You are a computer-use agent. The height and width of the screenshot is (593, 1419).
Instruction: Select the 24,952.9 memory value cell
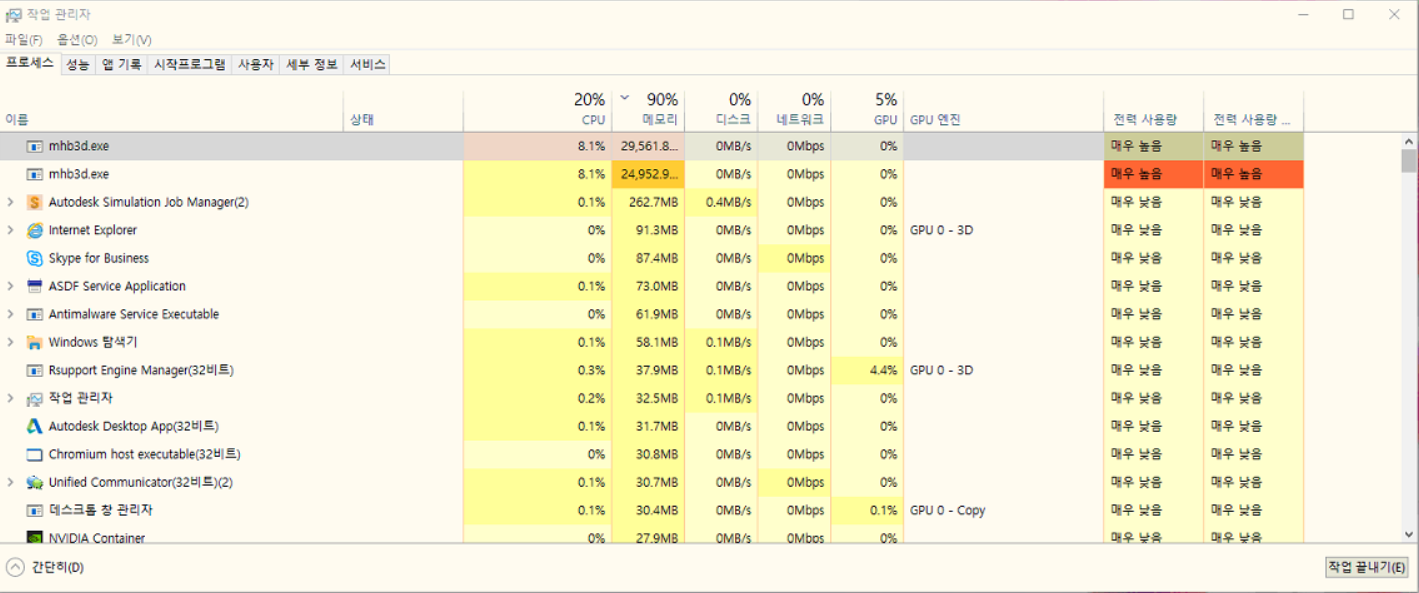(648, 174)
